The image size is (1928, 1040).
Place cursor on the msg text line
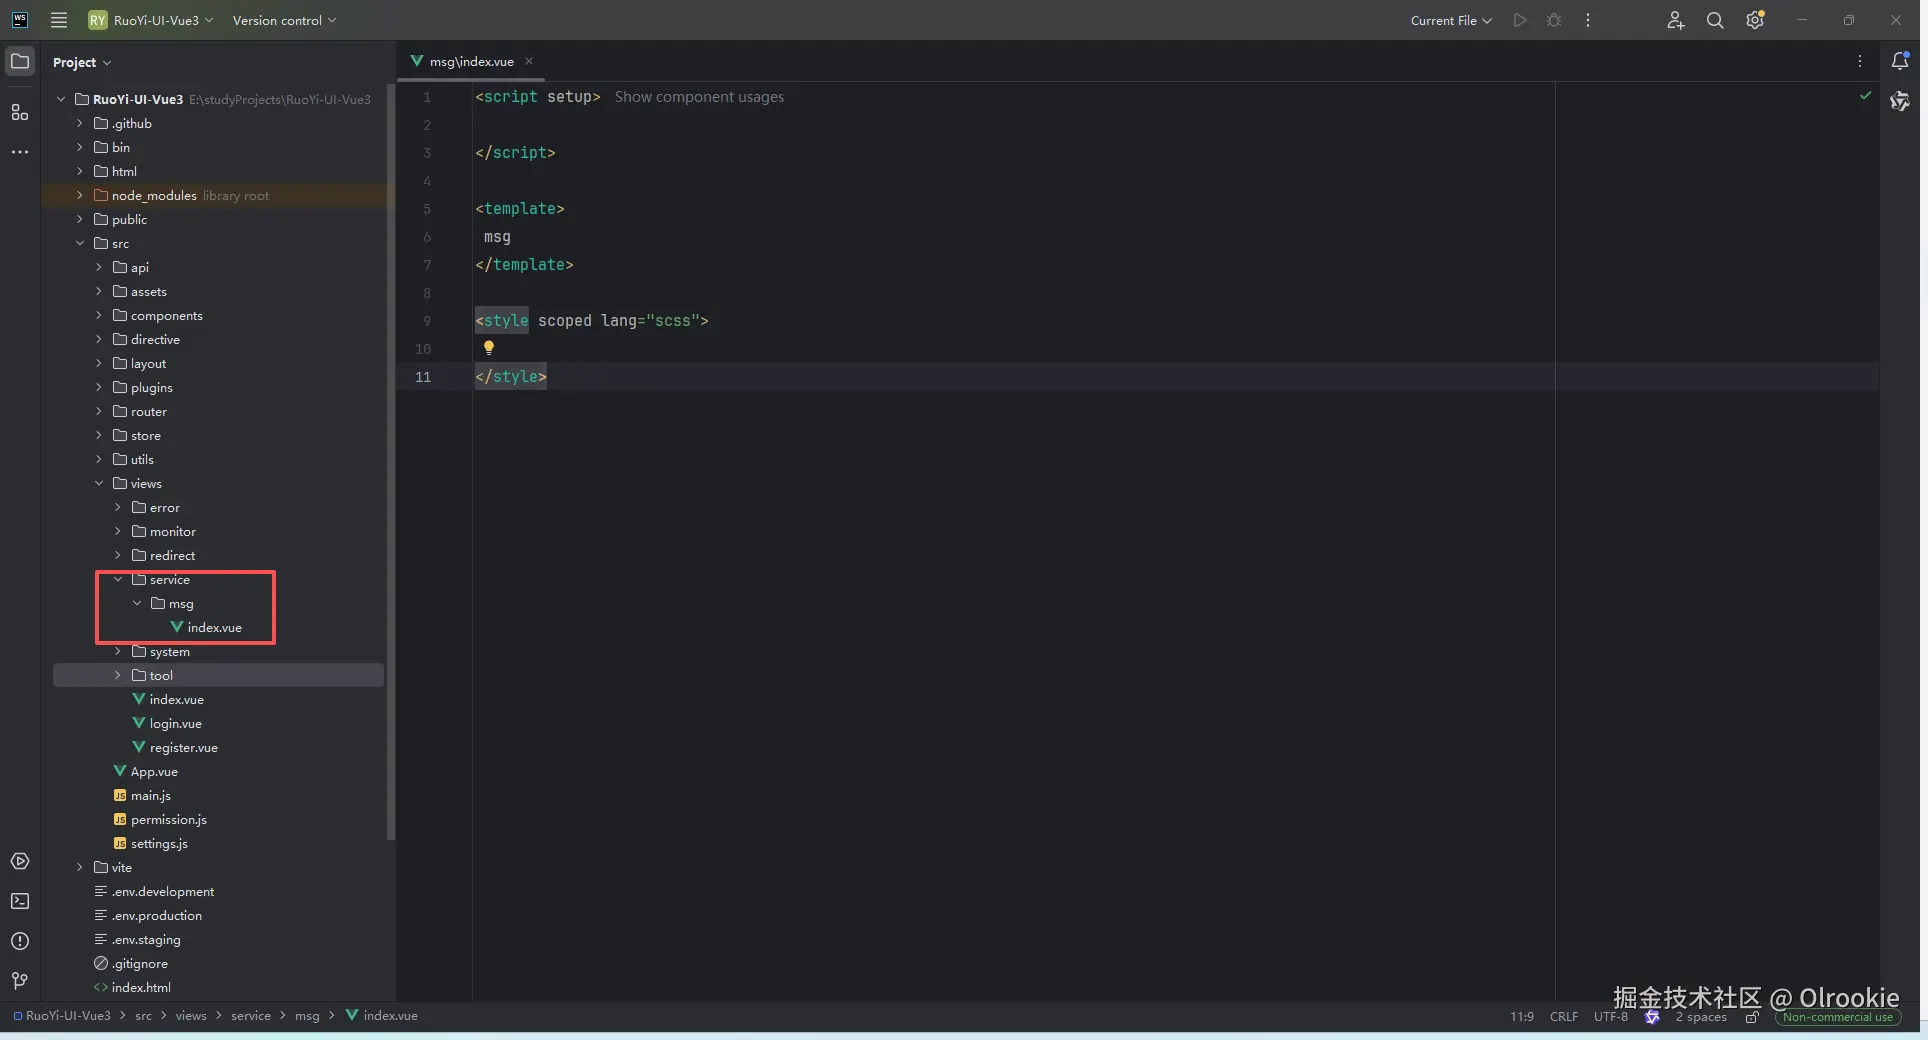497,237
